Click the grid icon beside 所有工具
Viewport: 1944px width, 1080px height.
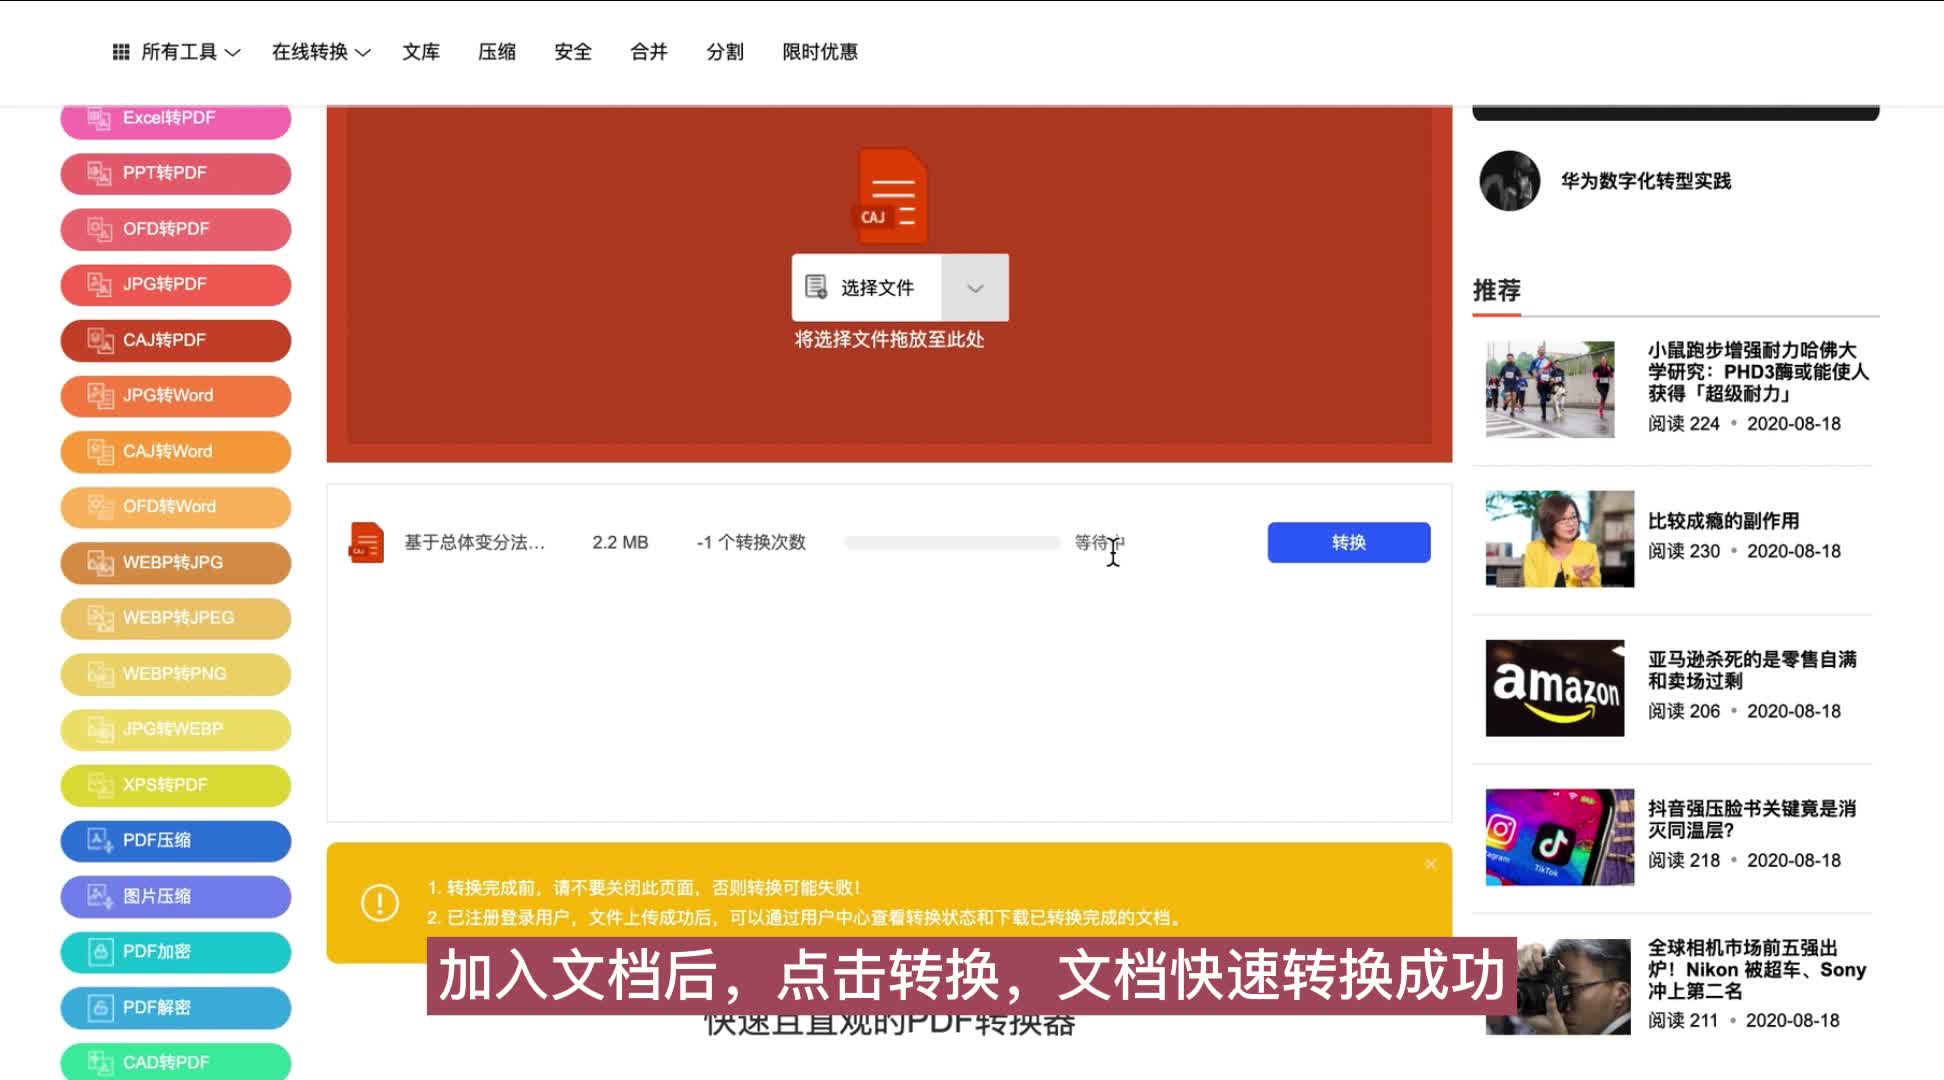[x=121, y=51]
